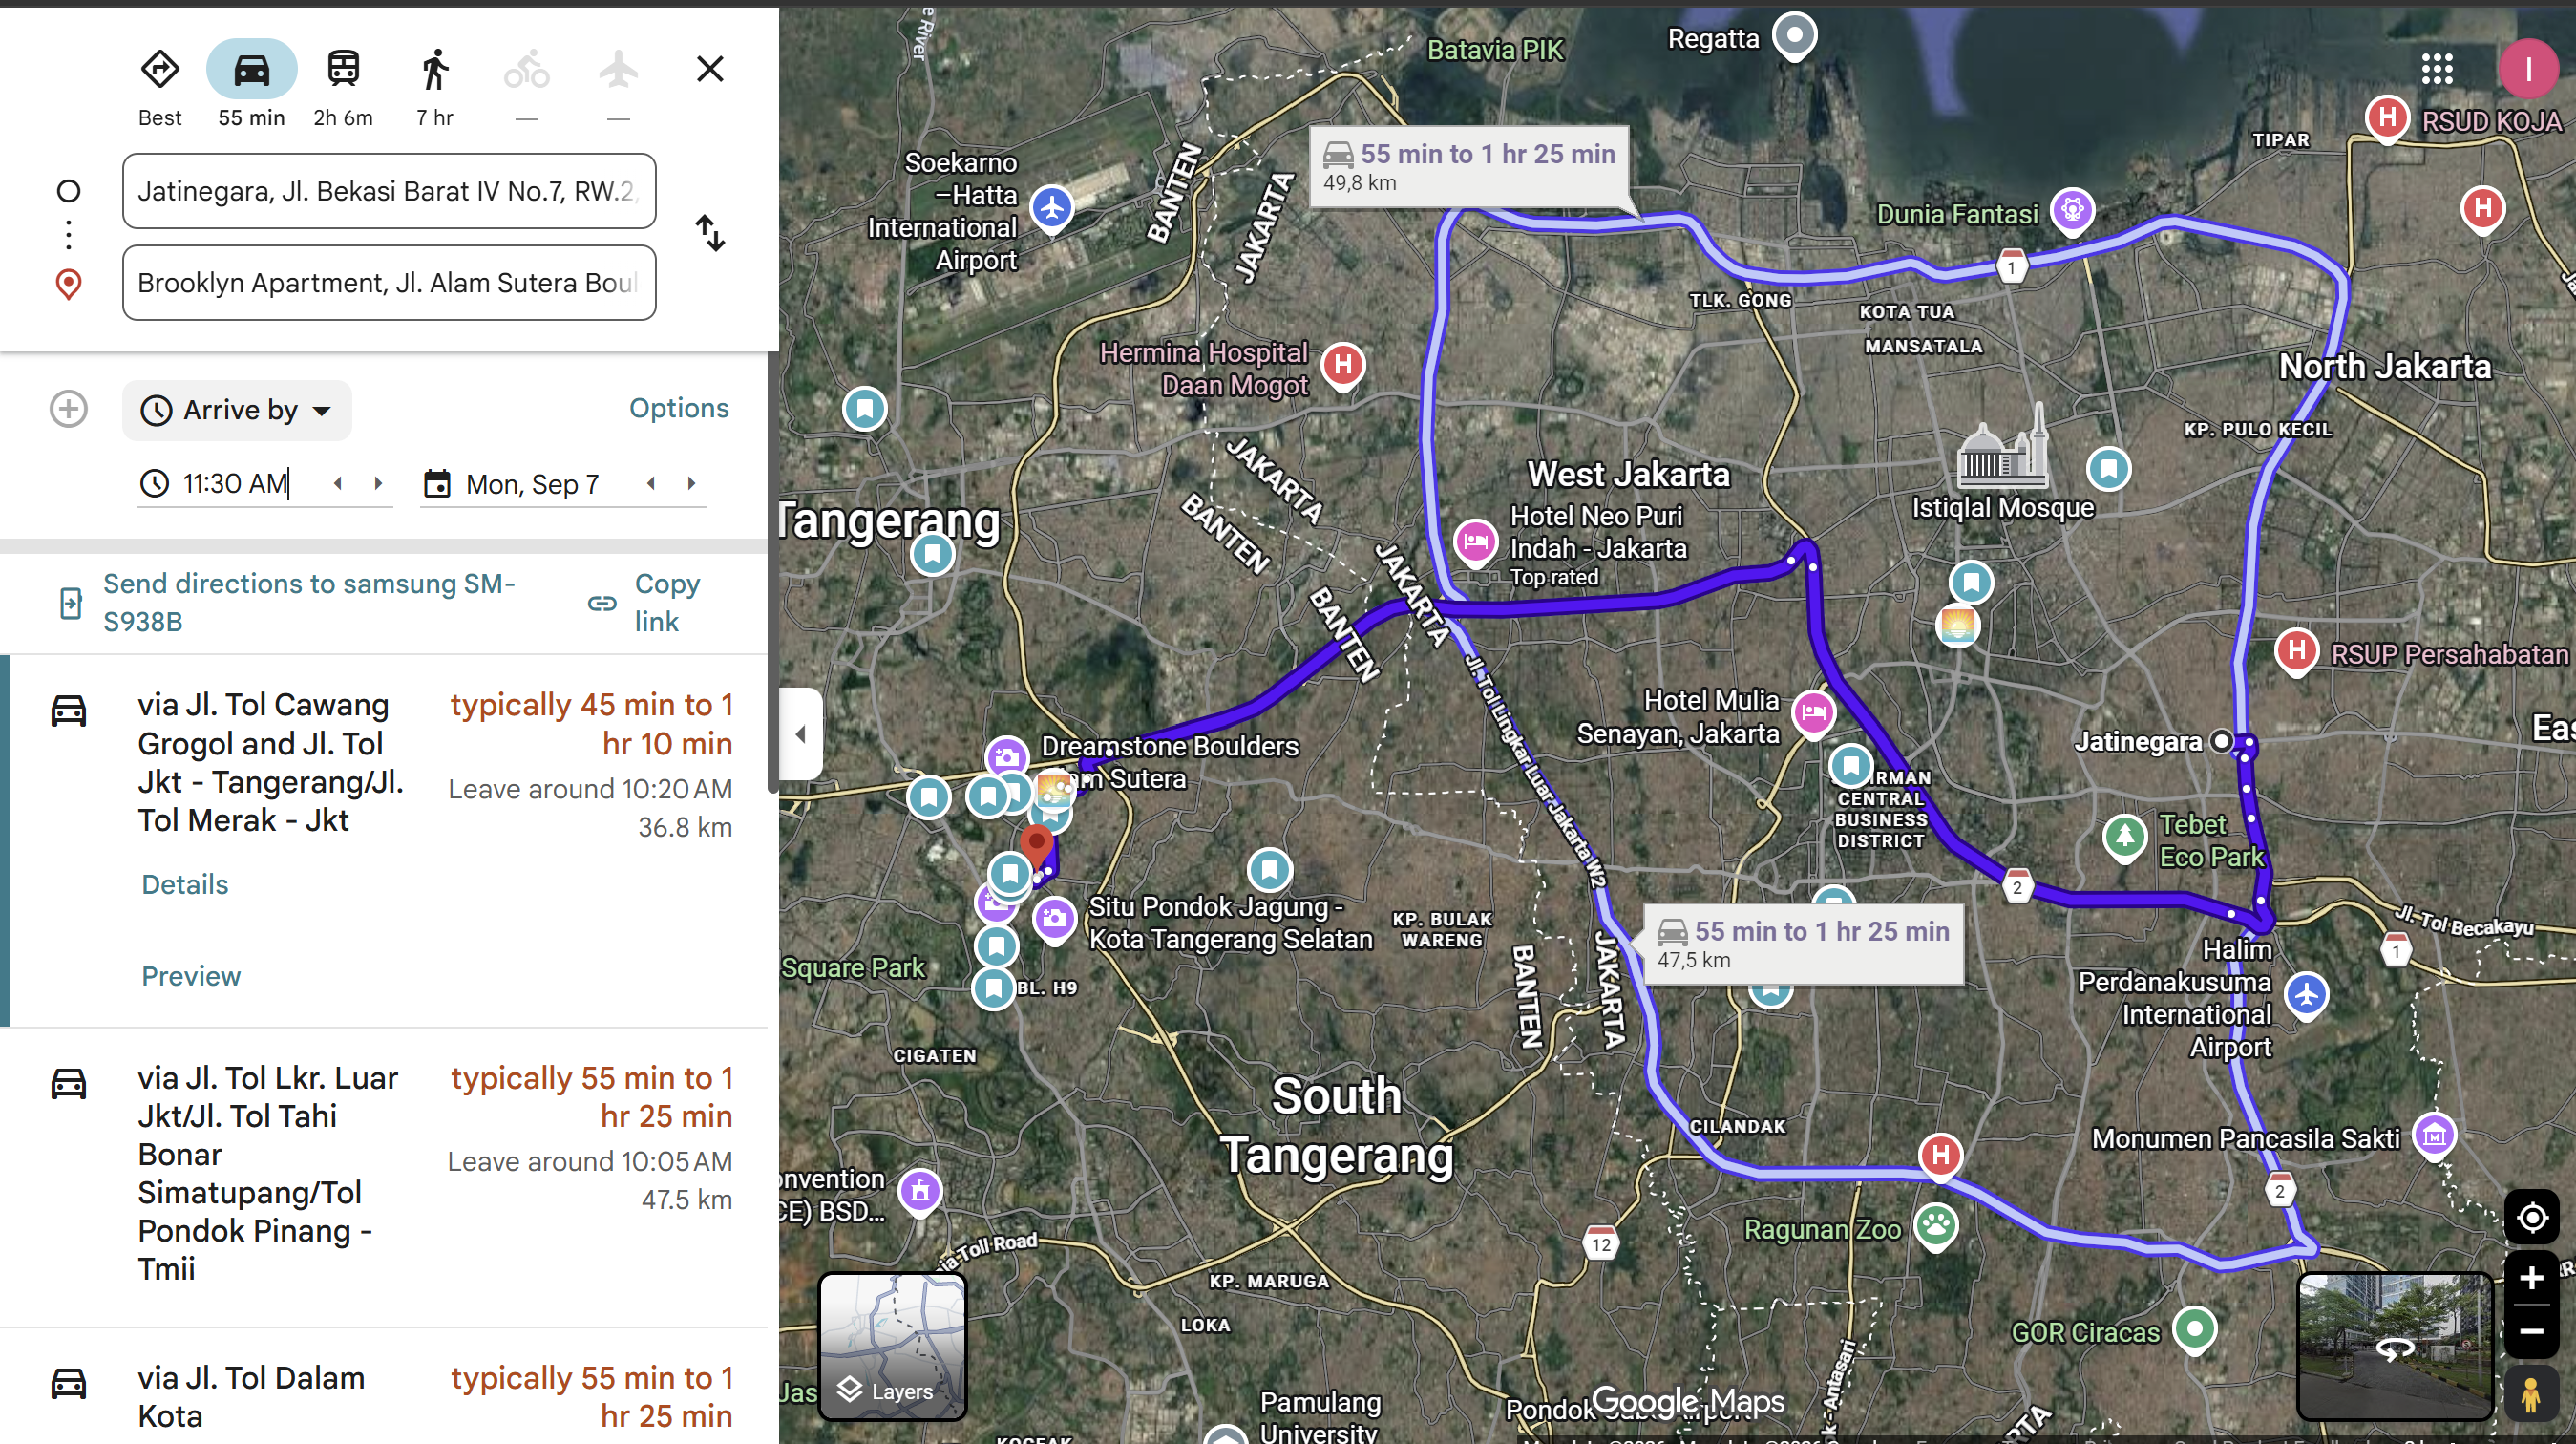Step time earlier with left arrow
The image size is (2576, 1444).
click(338, 484)
